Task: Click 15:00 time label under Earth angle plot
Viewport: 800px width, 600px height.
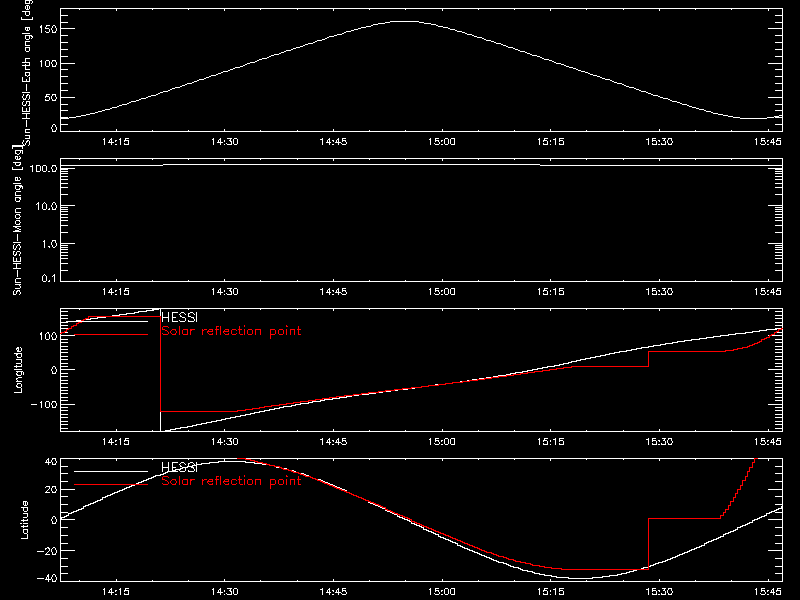Action: (x=442, y=142)
